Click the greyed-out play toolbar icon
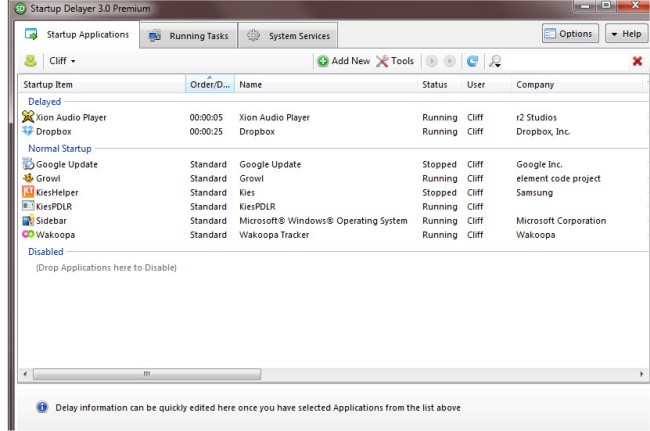Screen dimensions: 650x431 coord(432,61)
